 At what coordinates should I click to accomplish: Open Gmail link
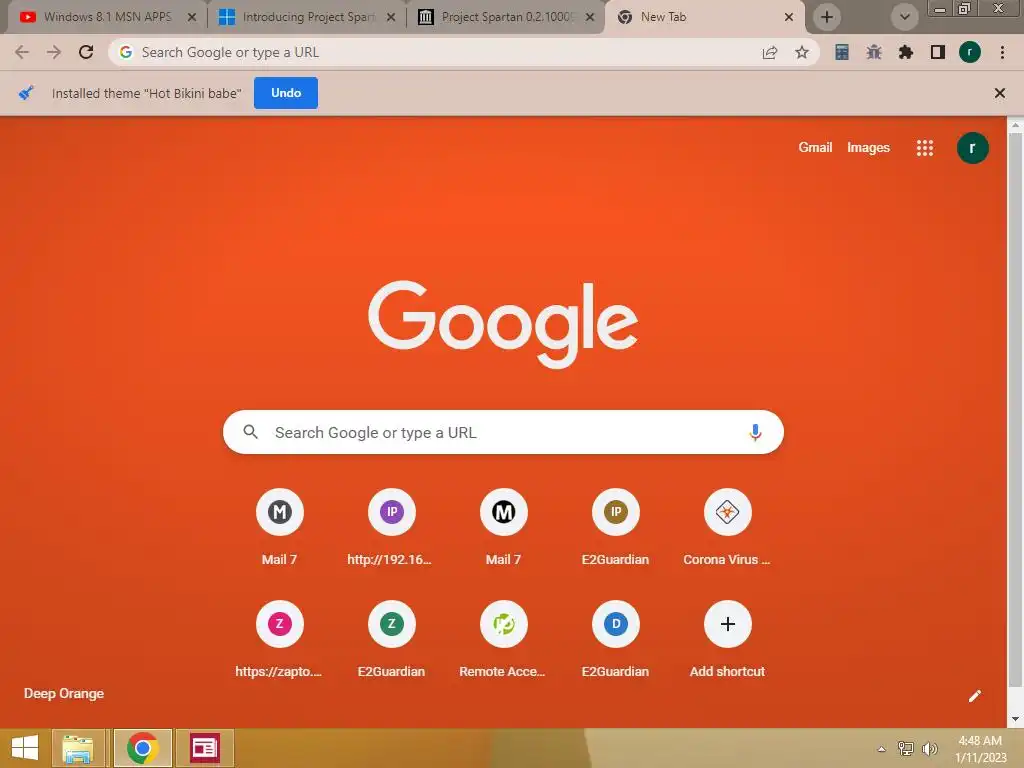coord(815,148)
